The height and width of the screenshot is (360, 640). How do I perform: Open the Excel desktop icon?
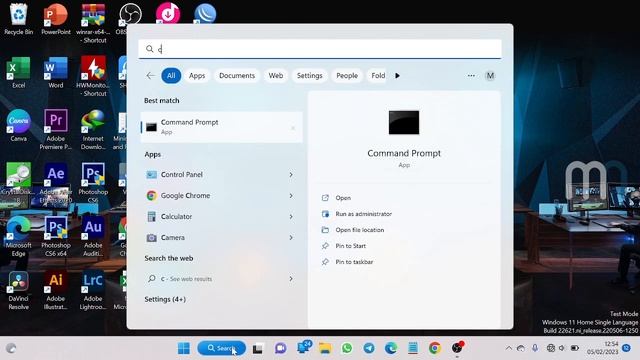[18, 73]
